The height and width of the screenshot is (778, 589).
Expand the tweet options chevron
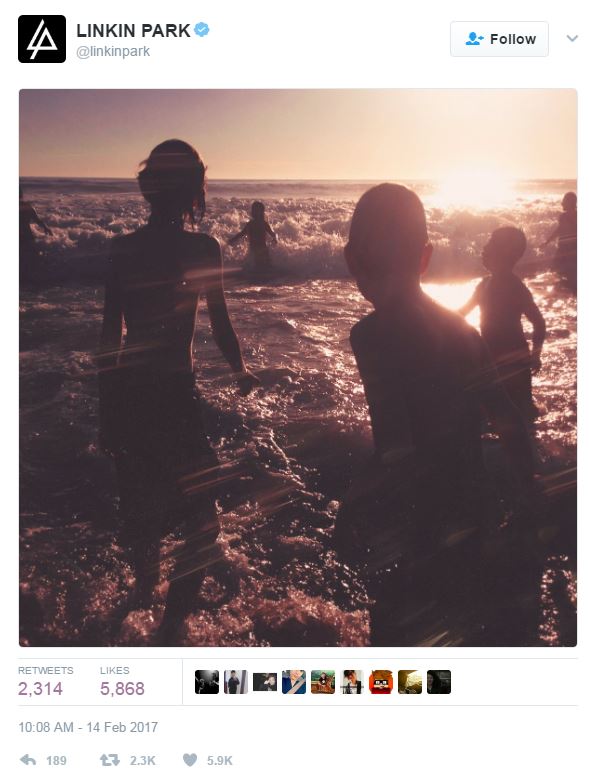[572, 38]
